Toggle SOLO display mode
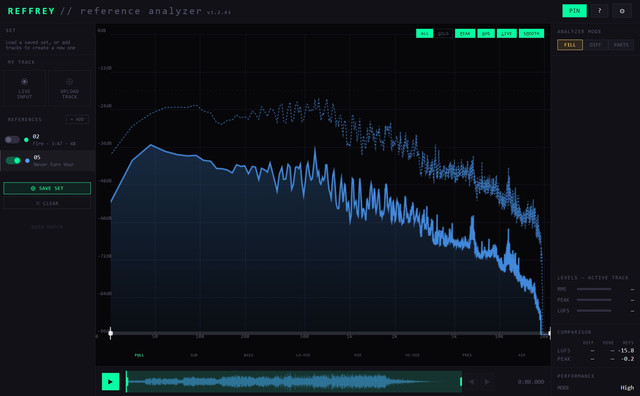The height and width of the screenshot is (396, 640). tap(443, 33)
